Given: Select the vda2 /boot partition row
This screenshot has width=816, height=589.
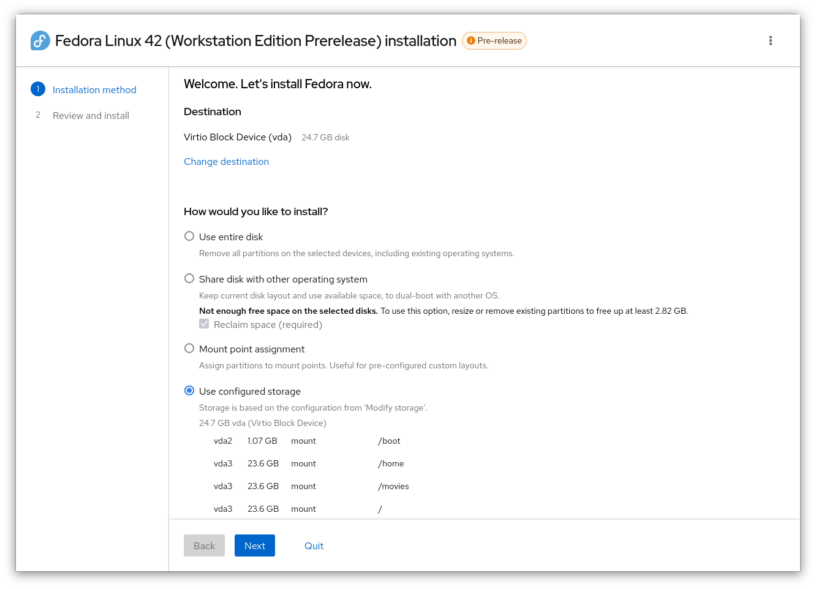Looking at the screenshot, I should [x=300, y=440].
